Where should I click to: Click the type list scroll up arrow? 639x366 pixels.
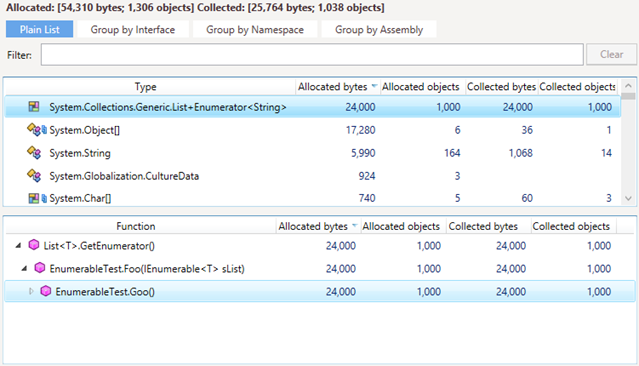(x=628, y=85)
